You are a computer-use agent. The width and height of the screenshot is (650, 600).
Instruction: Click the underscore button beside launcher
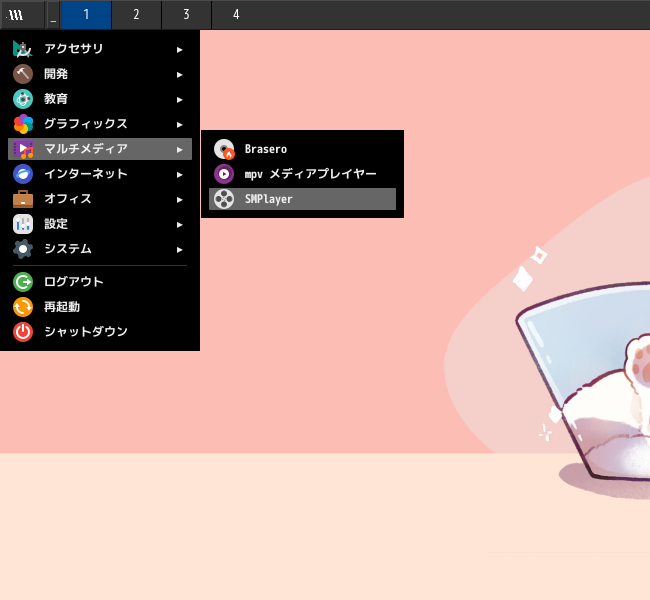(x=53, y=15)
